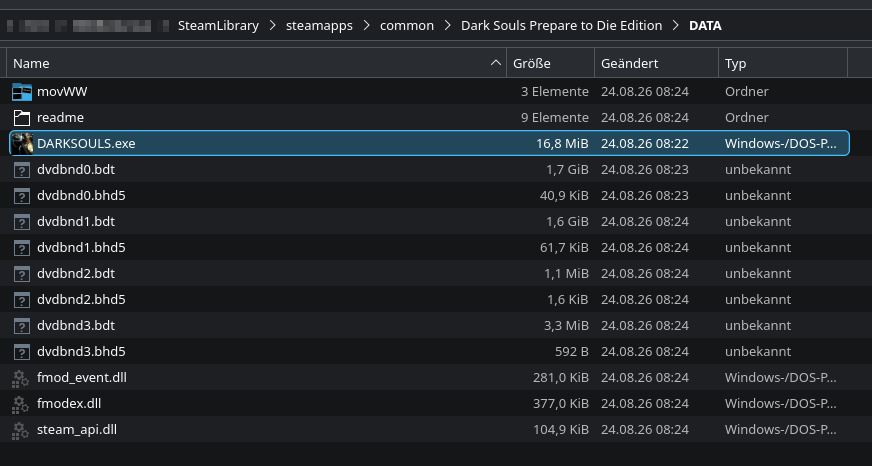Select the fmodex.dll file name
Image resolution: width=872 pixels, height=466 pixels.
pyautogui.click(x=69, y=404)
